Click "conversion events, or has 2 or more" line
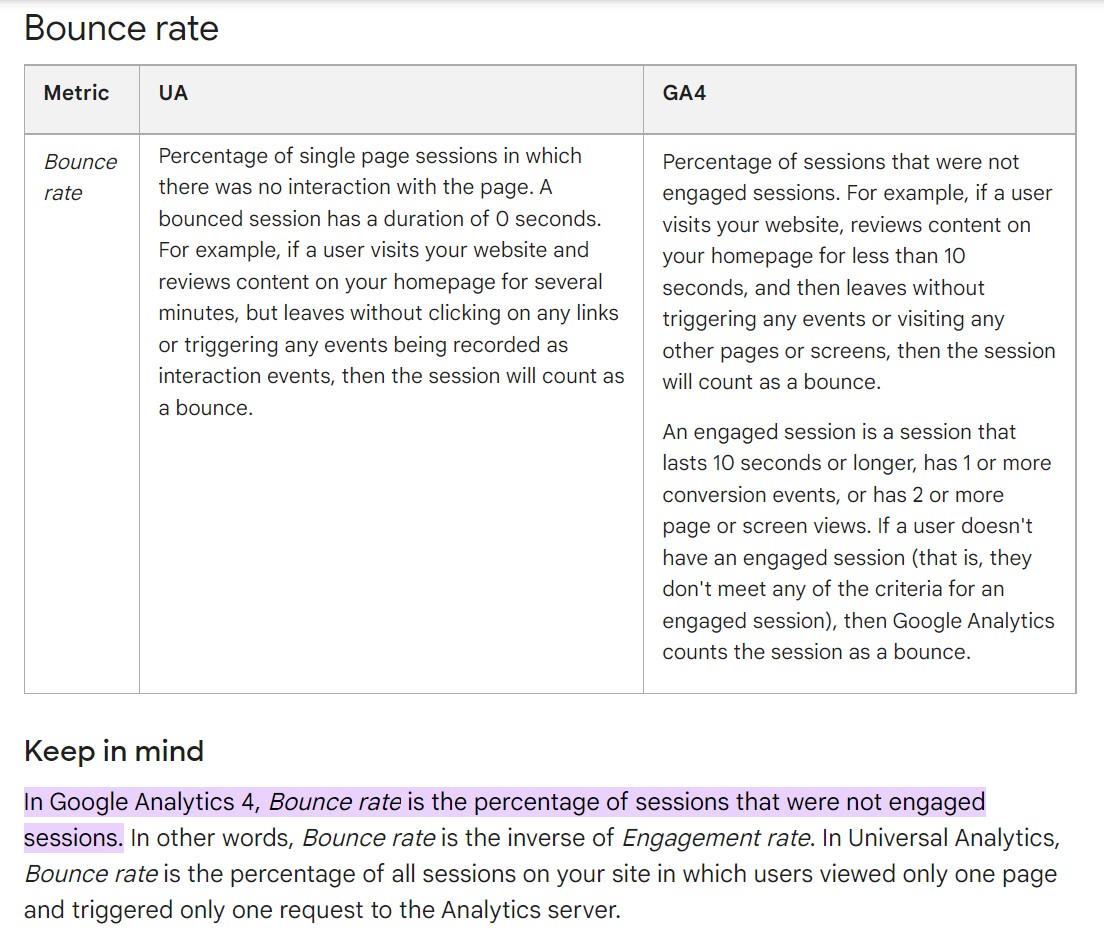This screenshot has width=1104, height=945. [833, 495]
